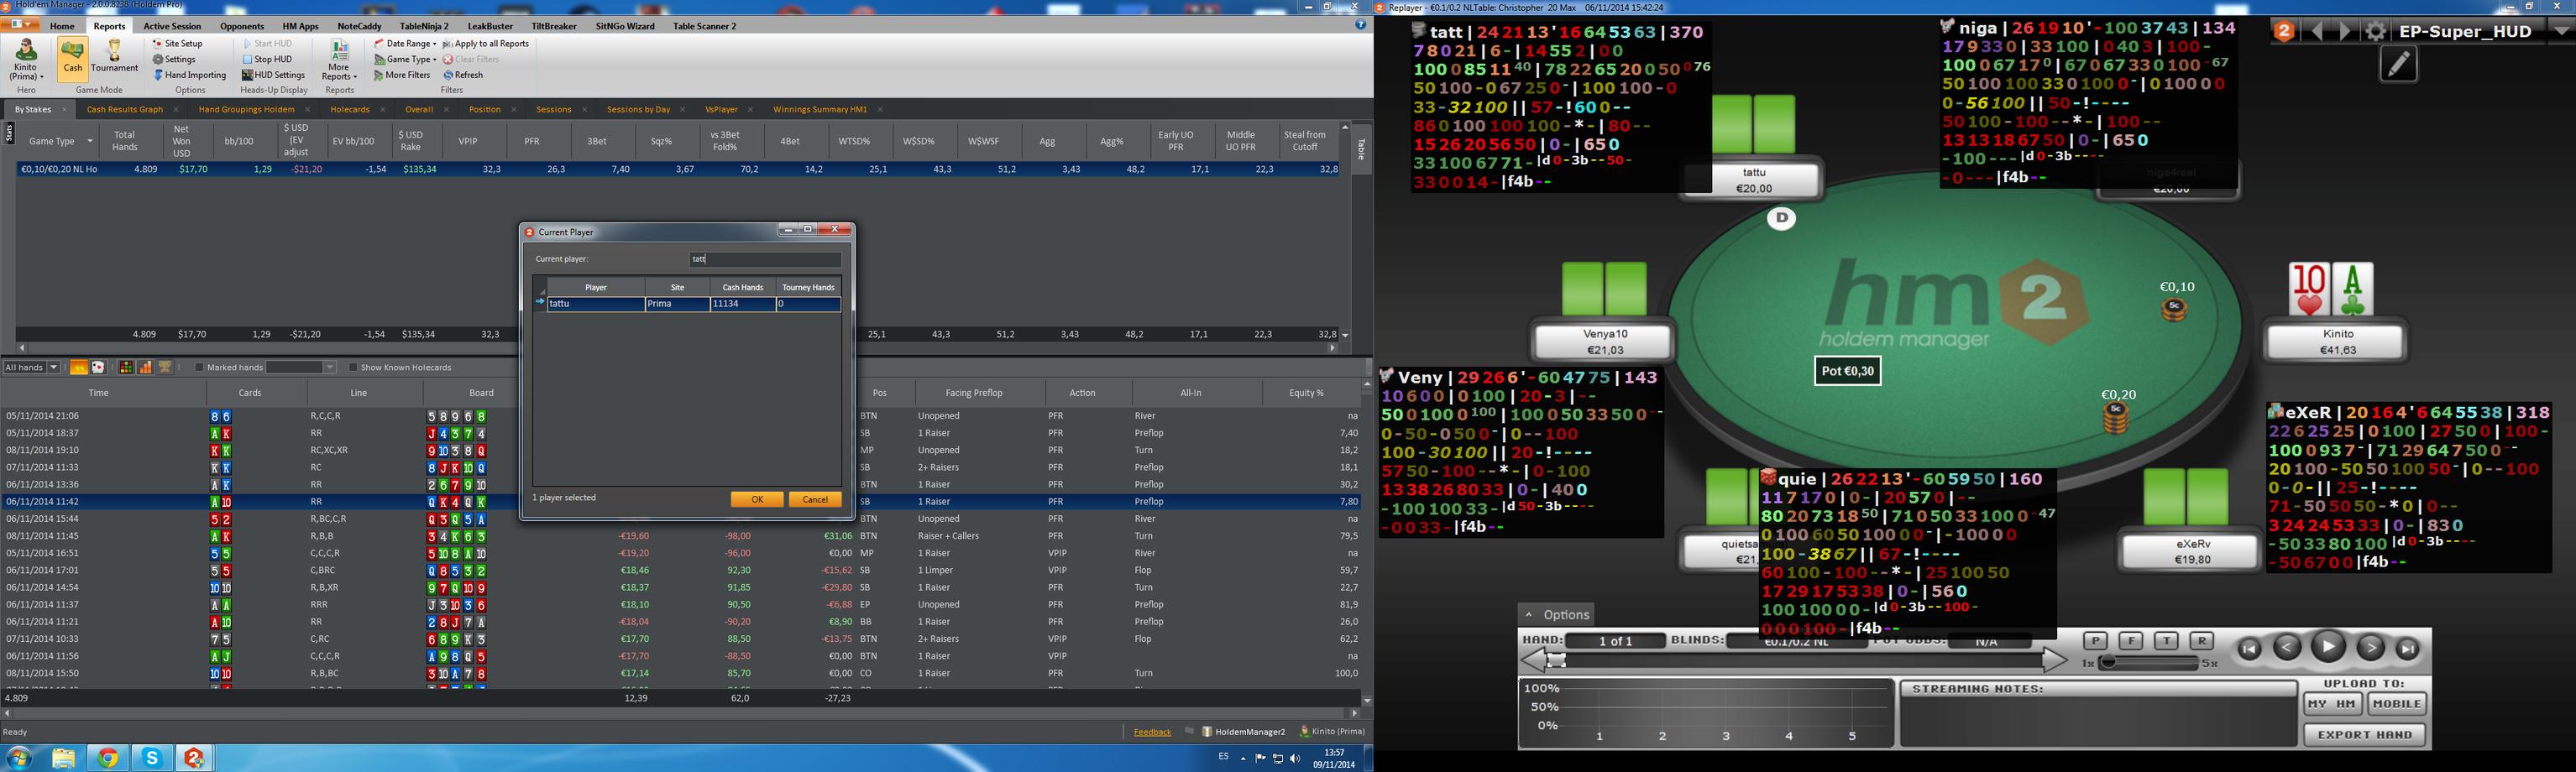Select Tournament game mode
Image resolution: width=2576 pixels, height=772 pixels.
[x=115, y=58]
